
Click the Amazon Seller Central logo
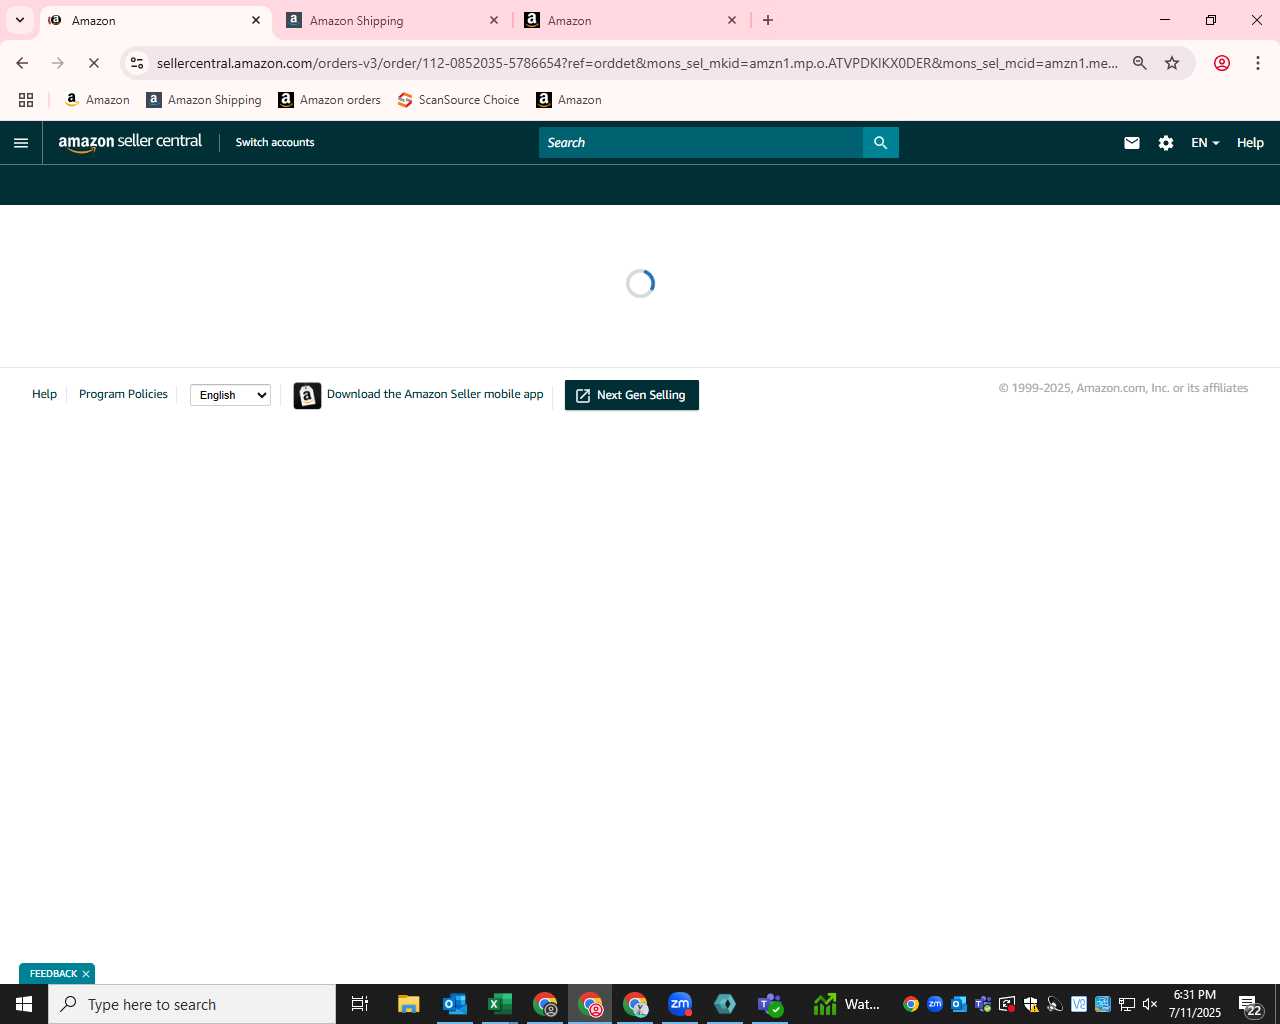[x=130, y=142]
